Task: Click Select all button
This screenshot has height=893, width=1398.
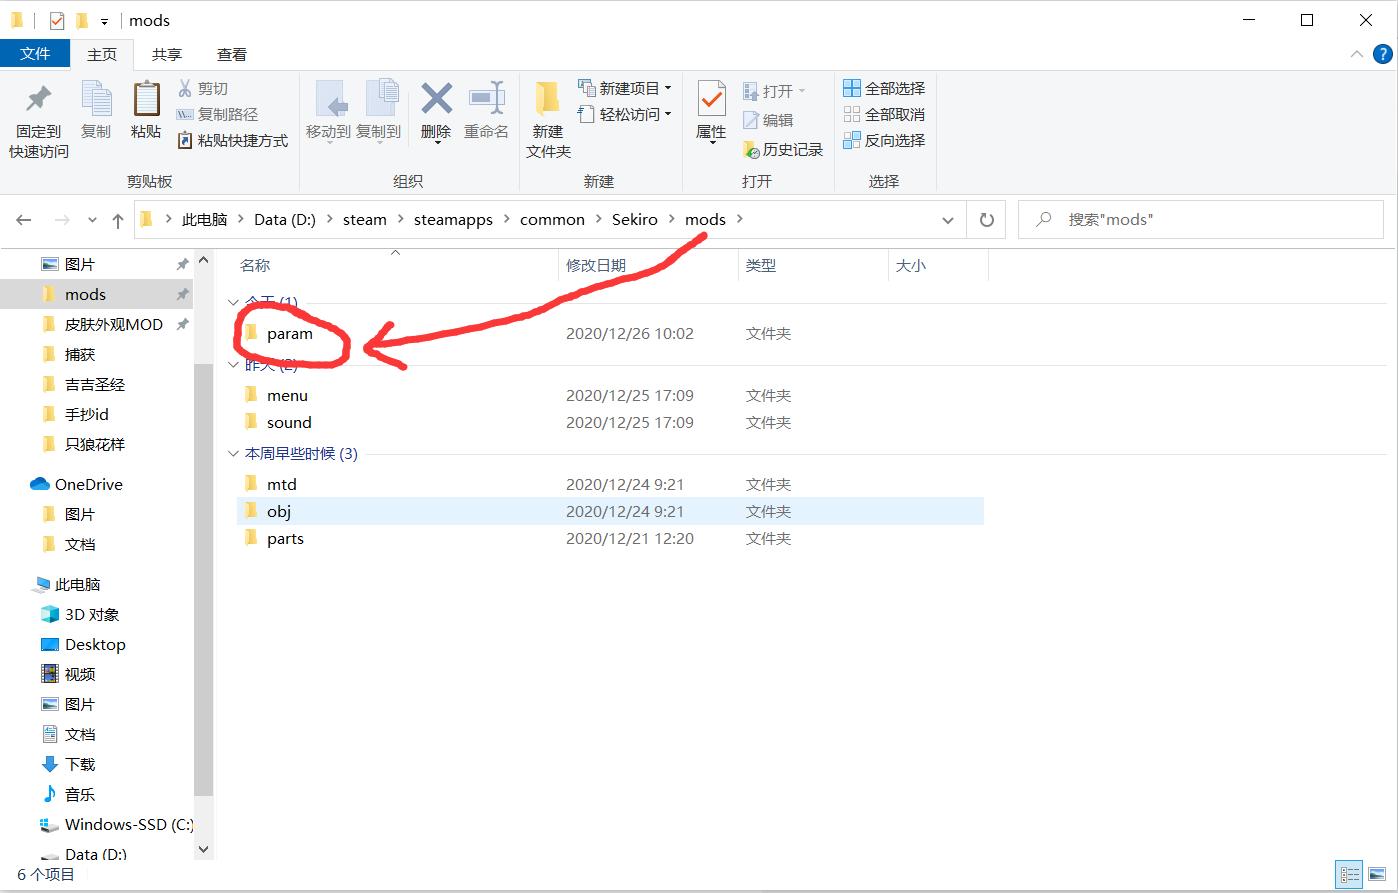Action: tap(884, 89)
